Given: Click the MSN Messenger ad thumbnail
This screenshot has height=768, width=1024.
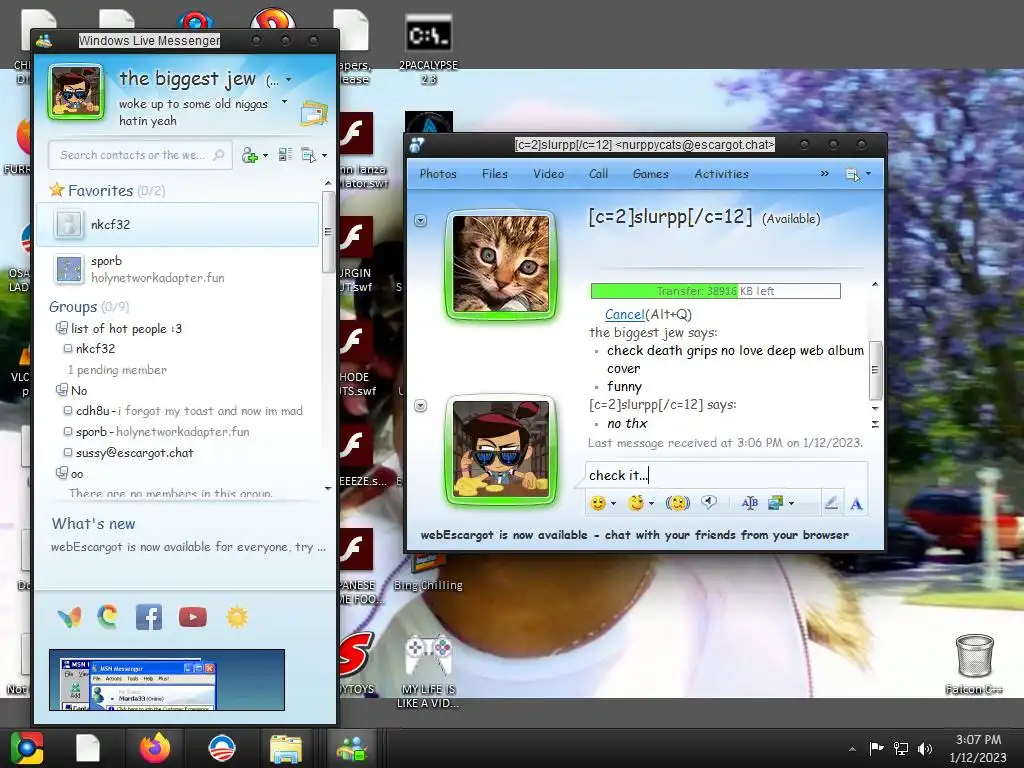Looking at the screenshot, I should point(167,680).
